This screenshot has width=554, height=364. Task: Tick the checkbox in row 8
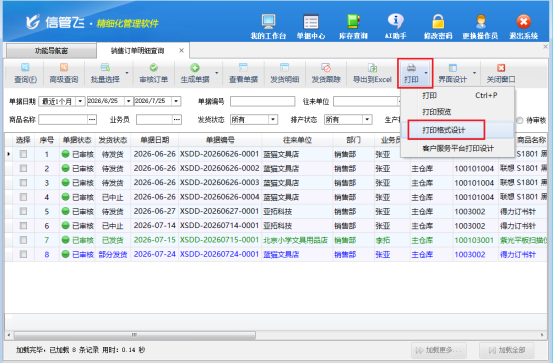[23, 254]
